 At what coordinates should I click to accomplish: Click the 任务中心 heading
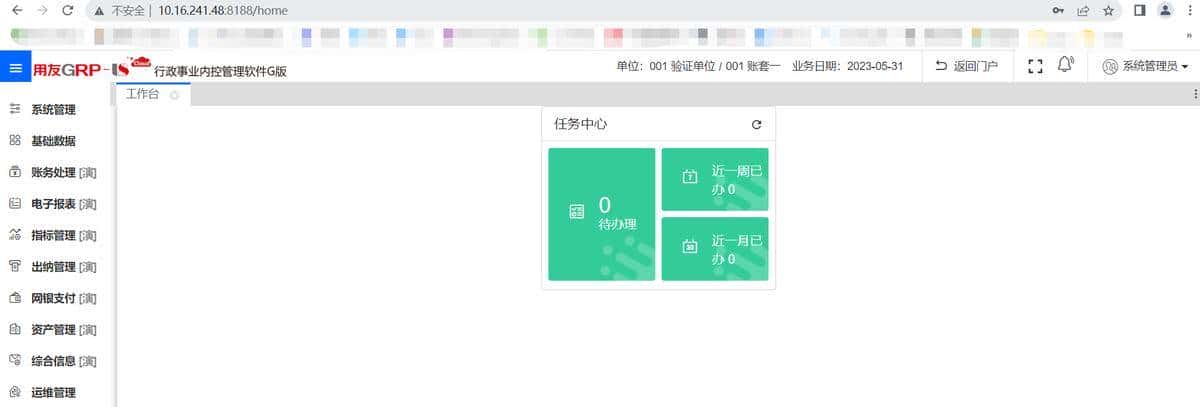click(x=581, y=125)
